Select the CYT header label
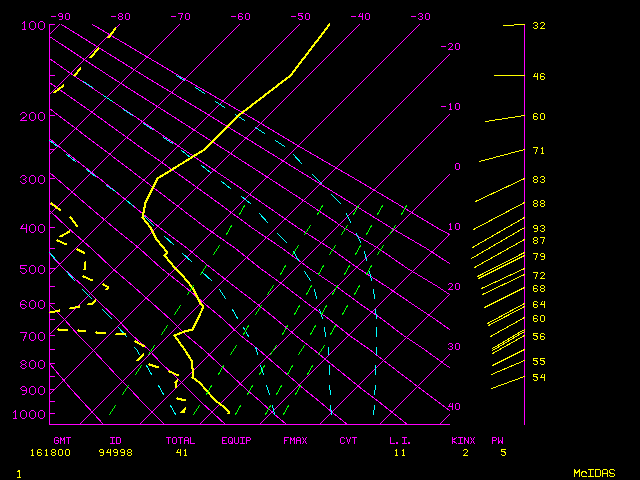 pos(348,440)
